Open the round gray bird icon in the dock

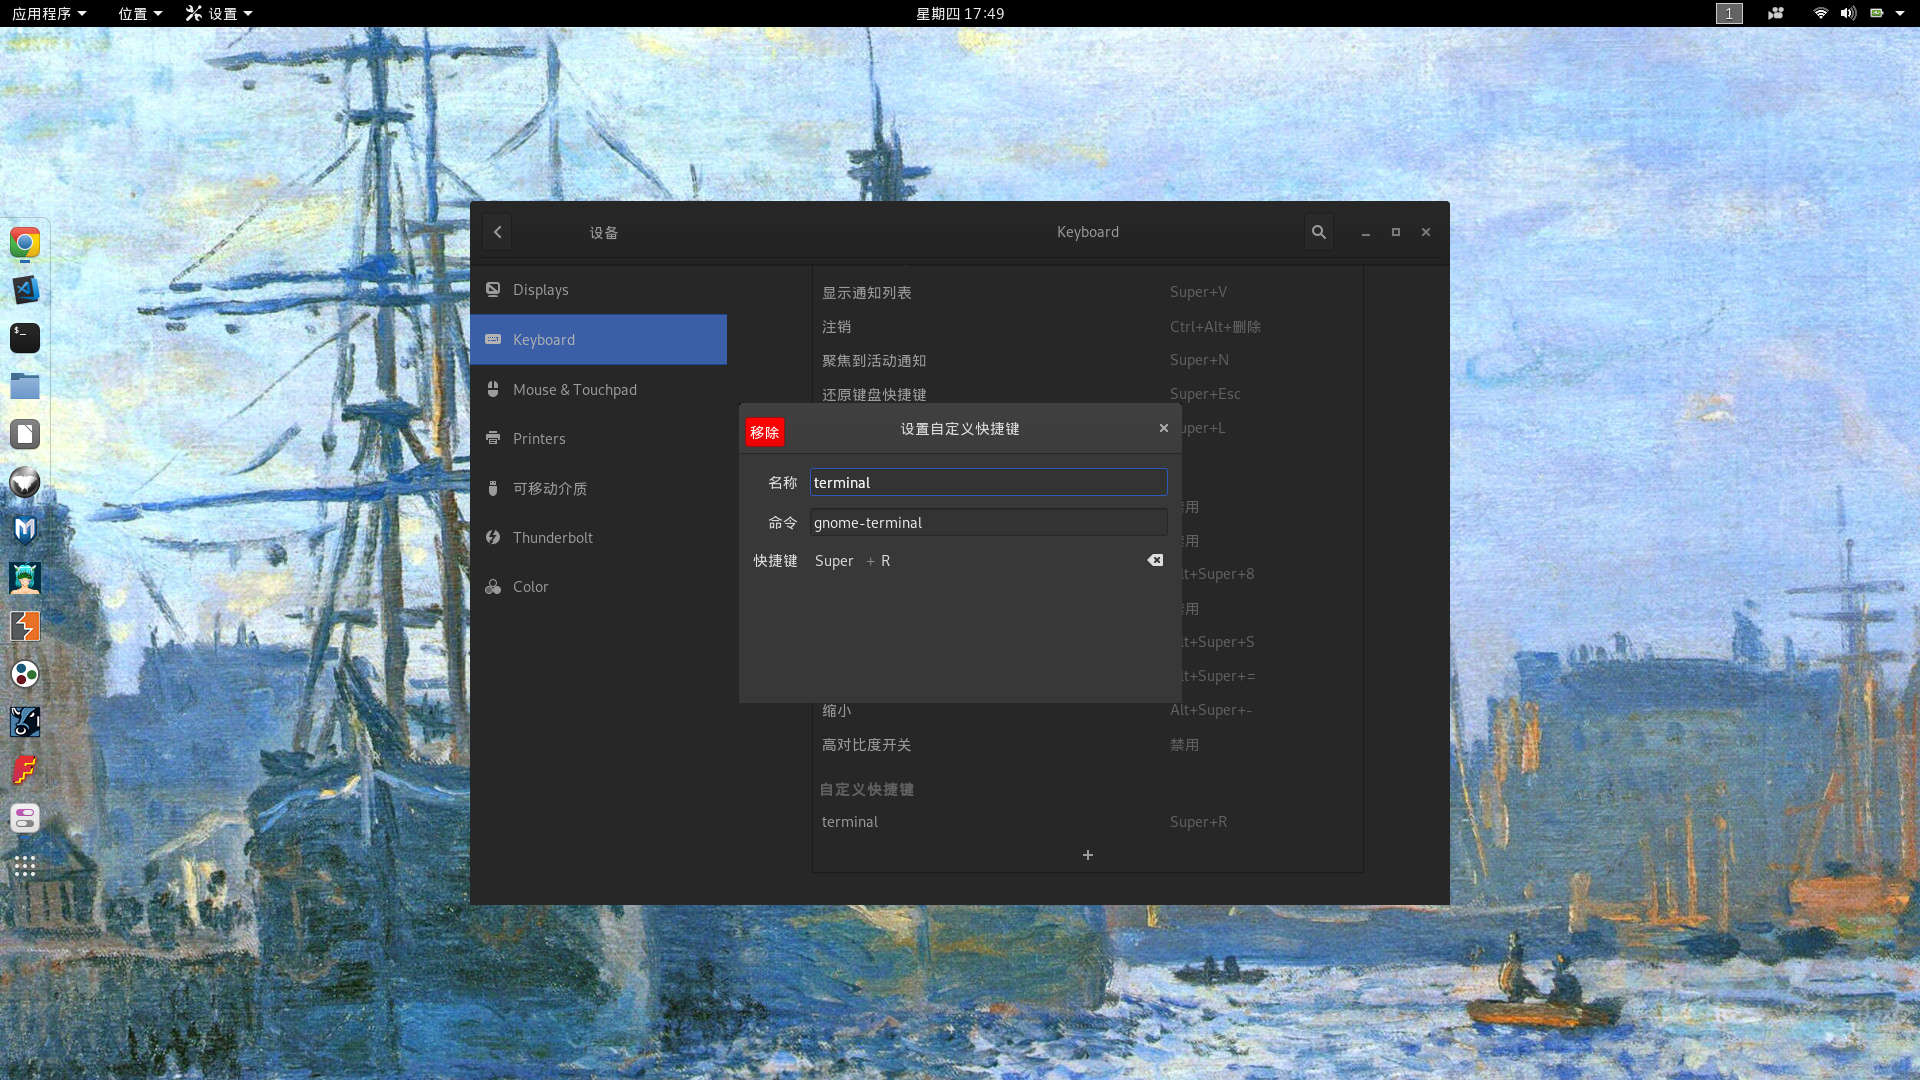25,482
